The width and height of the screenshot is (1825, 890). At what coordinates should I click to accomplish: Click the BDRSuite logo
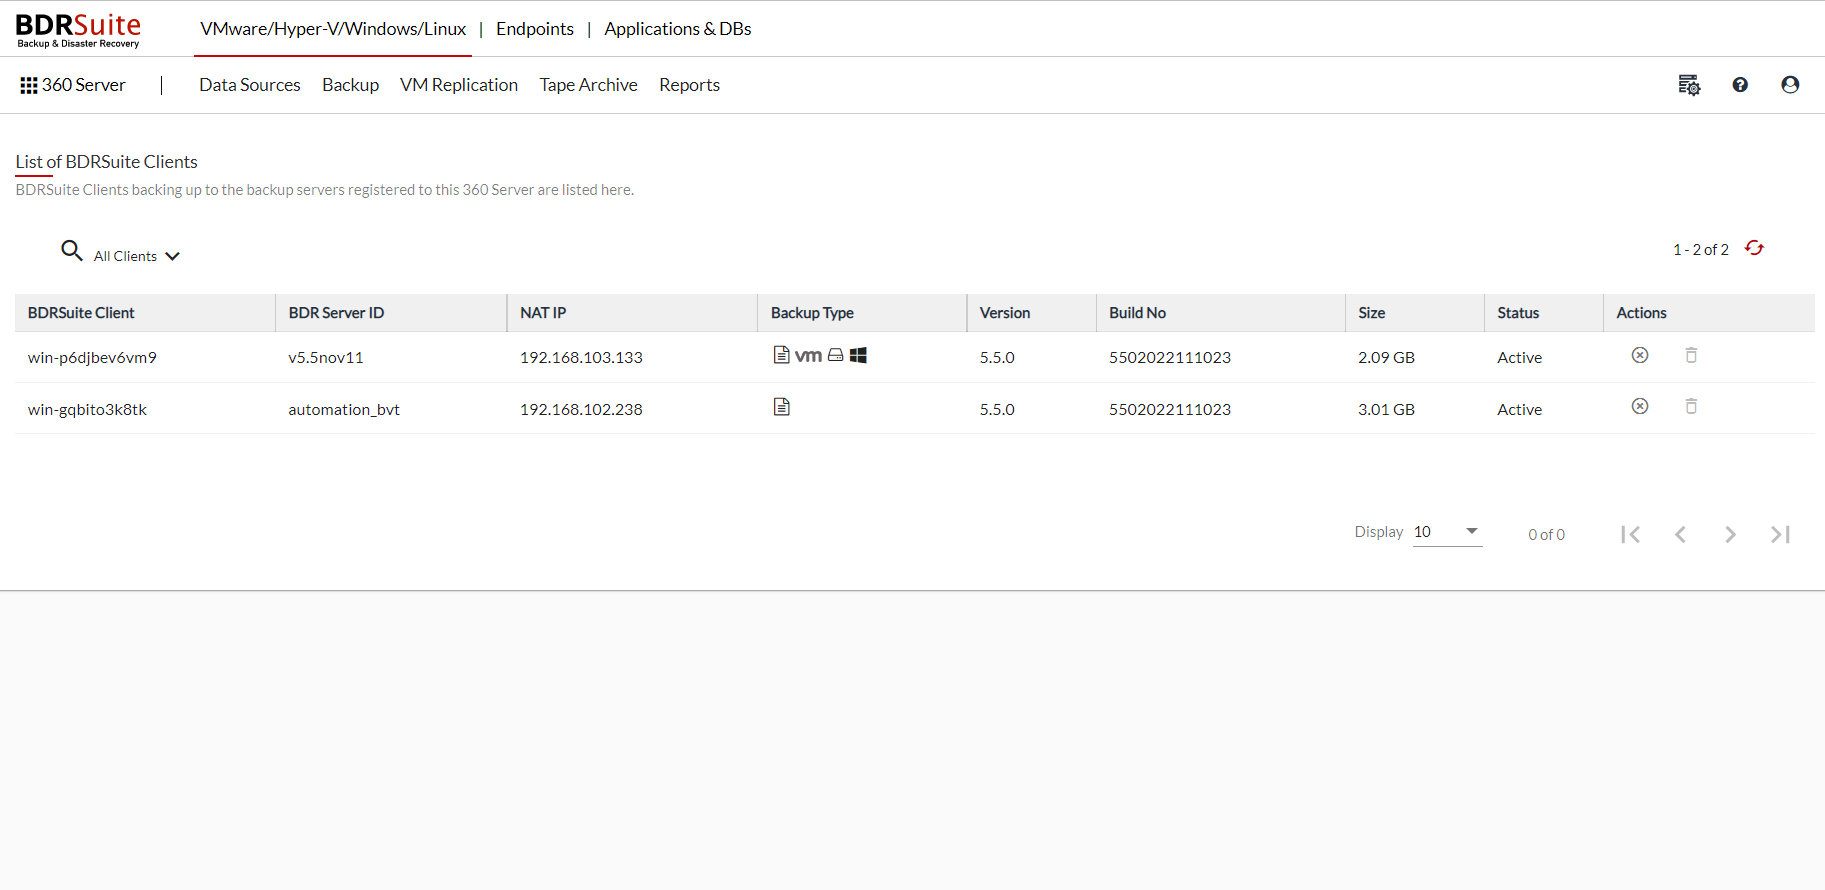pyautogui.click(x=78, y=30)
